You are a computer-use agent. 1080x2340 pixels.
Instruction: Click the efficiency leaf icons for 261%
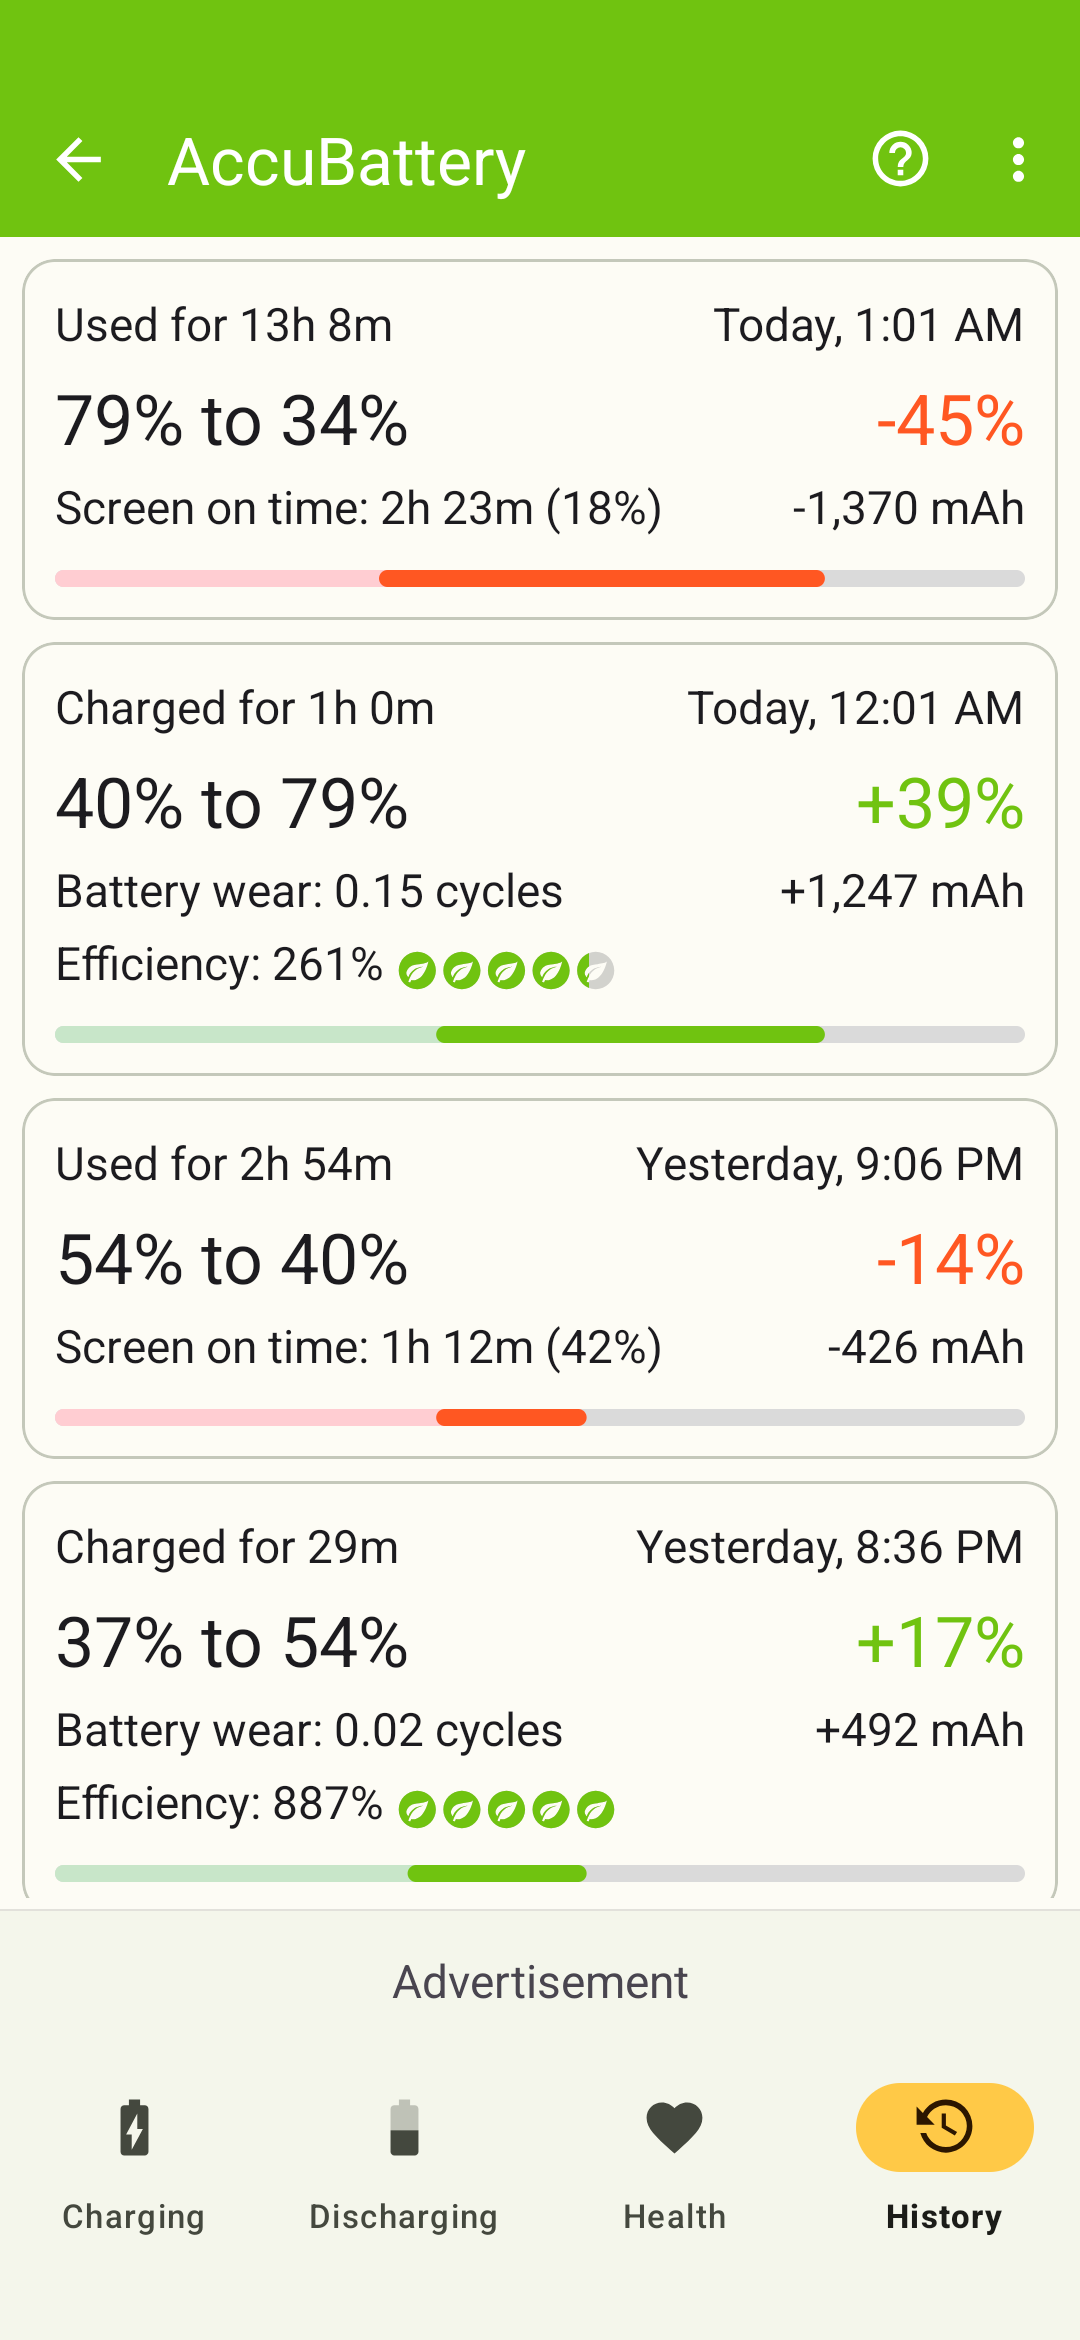pyautogui.click(x=506, y=970)
